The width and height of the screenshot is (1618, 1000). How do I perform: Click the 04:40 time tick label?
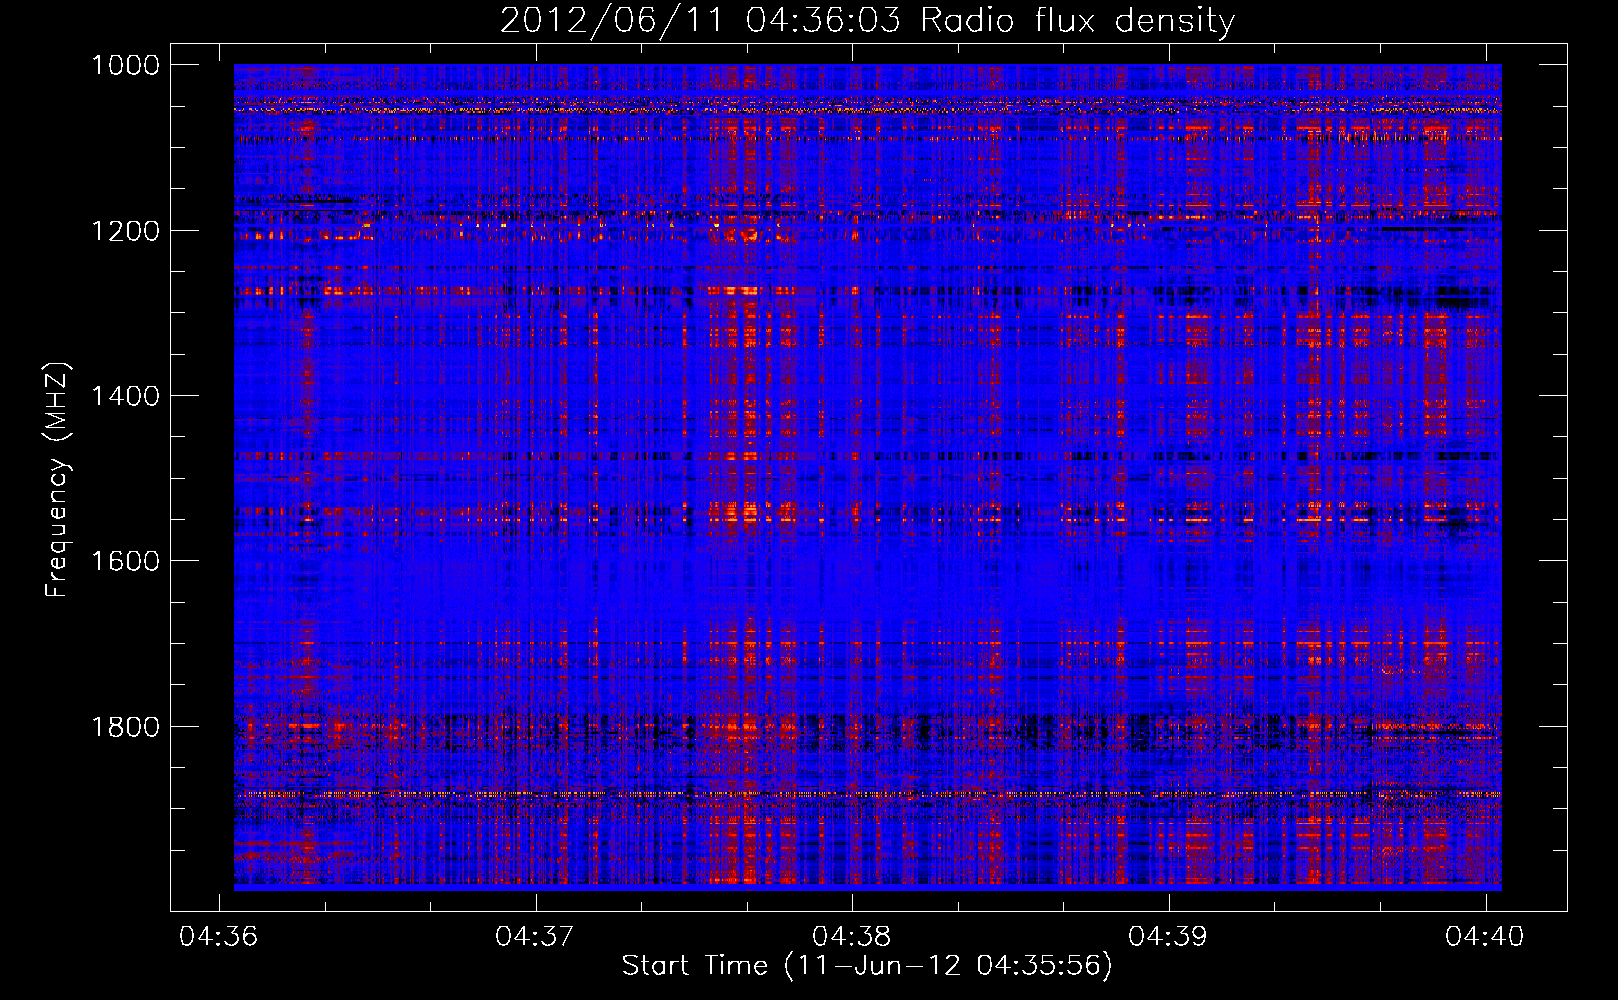1485,936
